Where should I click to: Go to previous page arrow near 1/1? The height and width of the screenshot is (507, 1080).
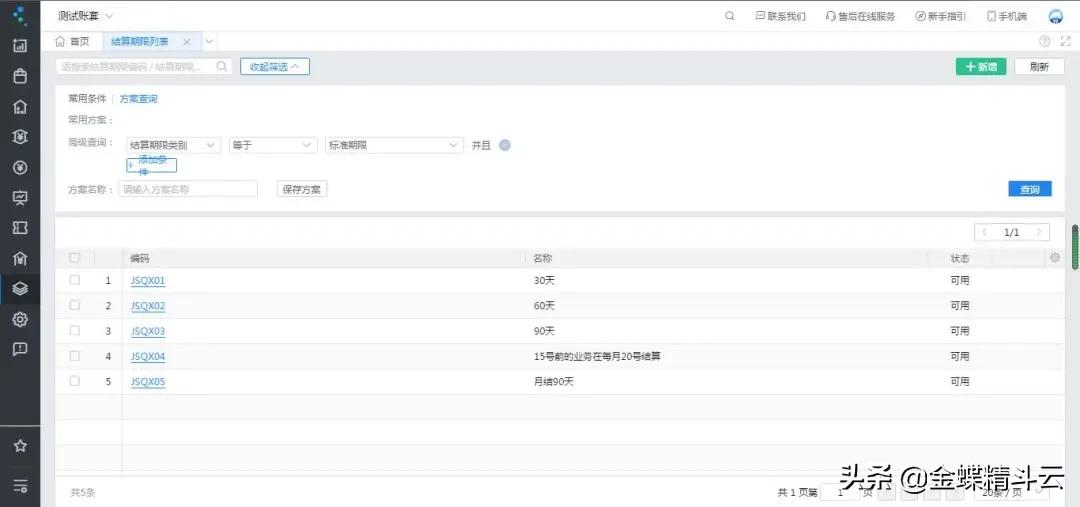[x=984, y=232]
